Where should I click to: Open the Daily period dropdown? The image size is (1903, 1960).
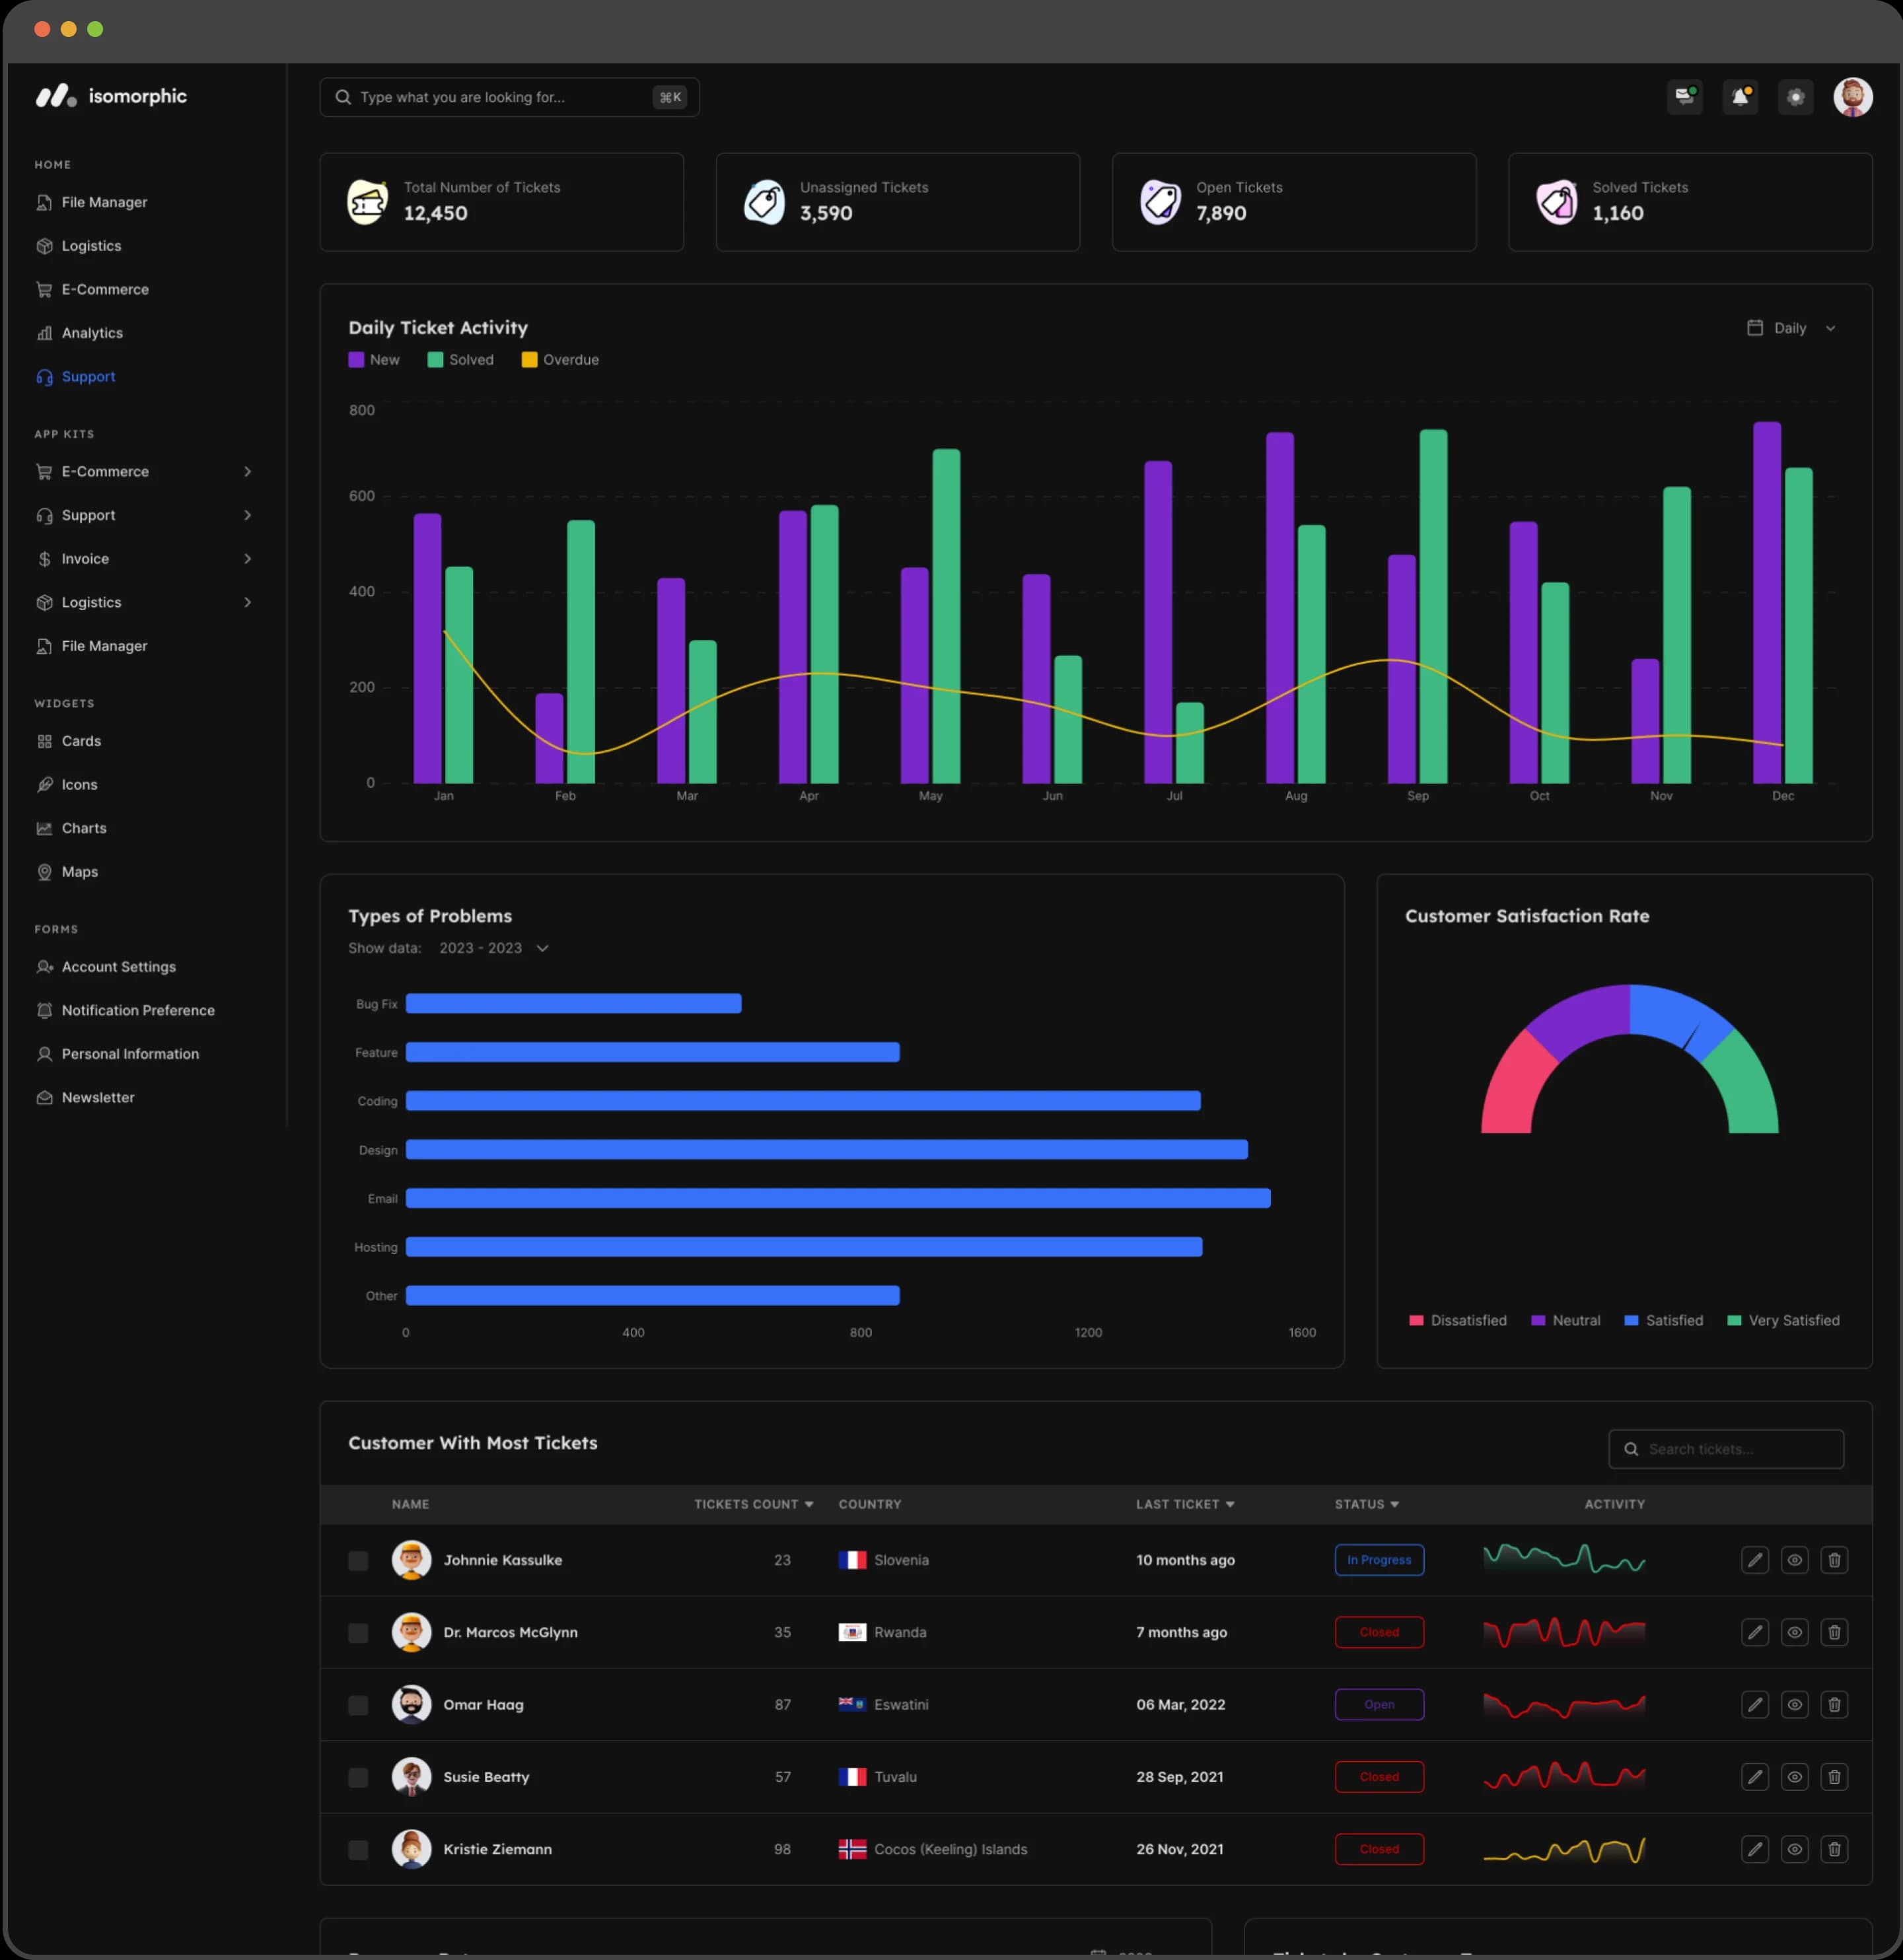(1791, 328)
